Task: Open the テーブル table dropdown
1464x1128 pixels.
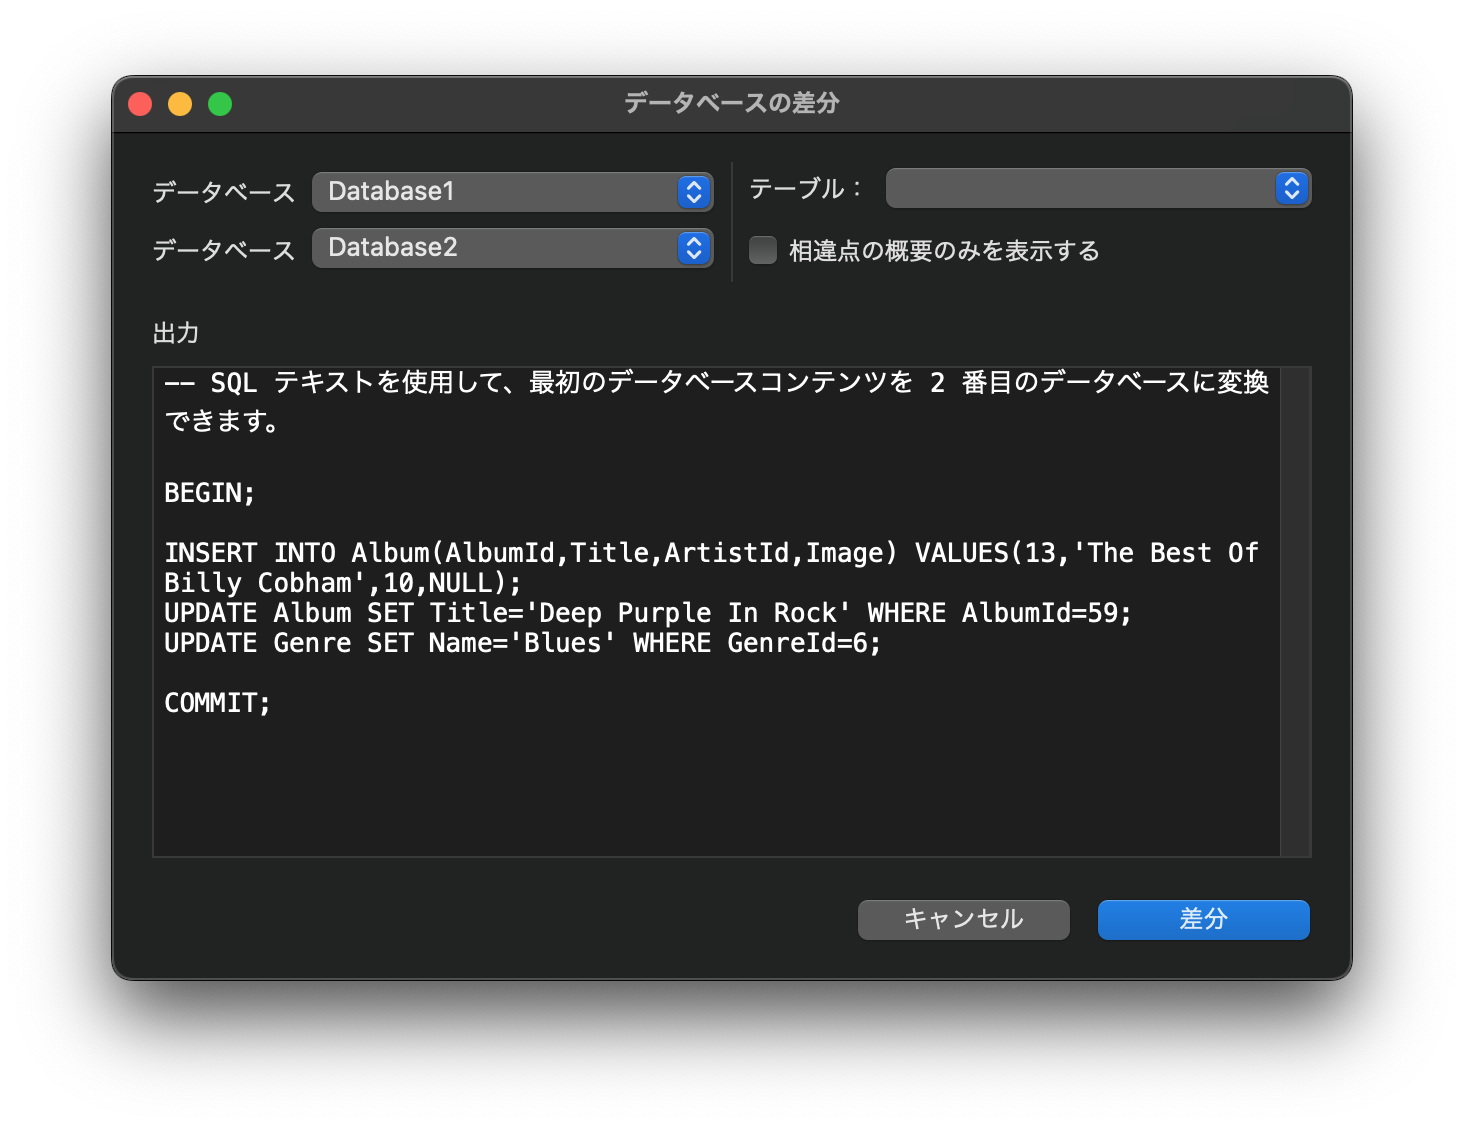Action: click(1098, 188)
